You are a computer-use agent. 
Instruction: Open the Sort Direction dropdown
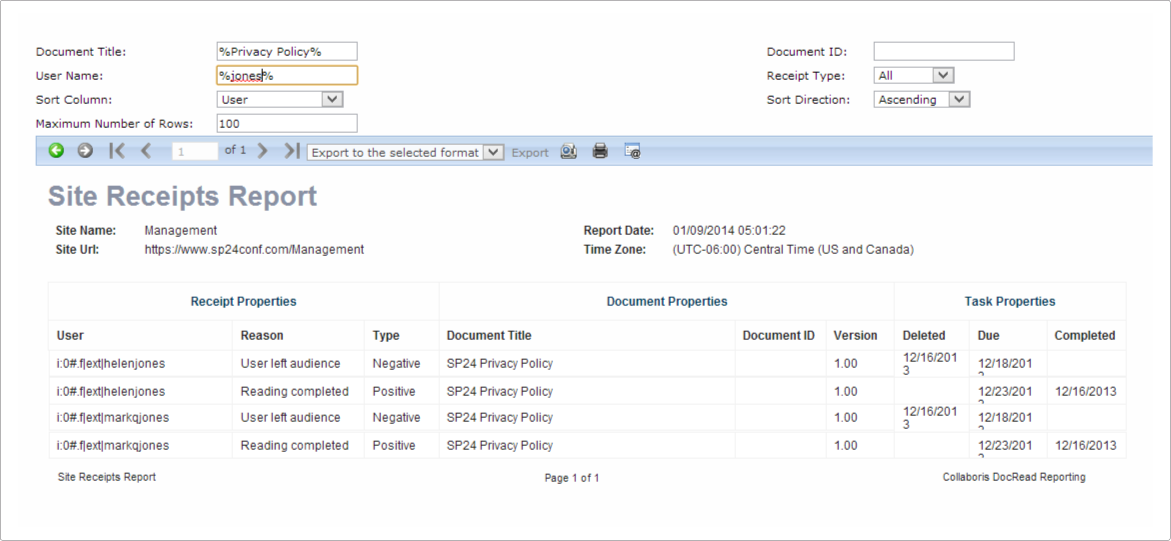959,100
